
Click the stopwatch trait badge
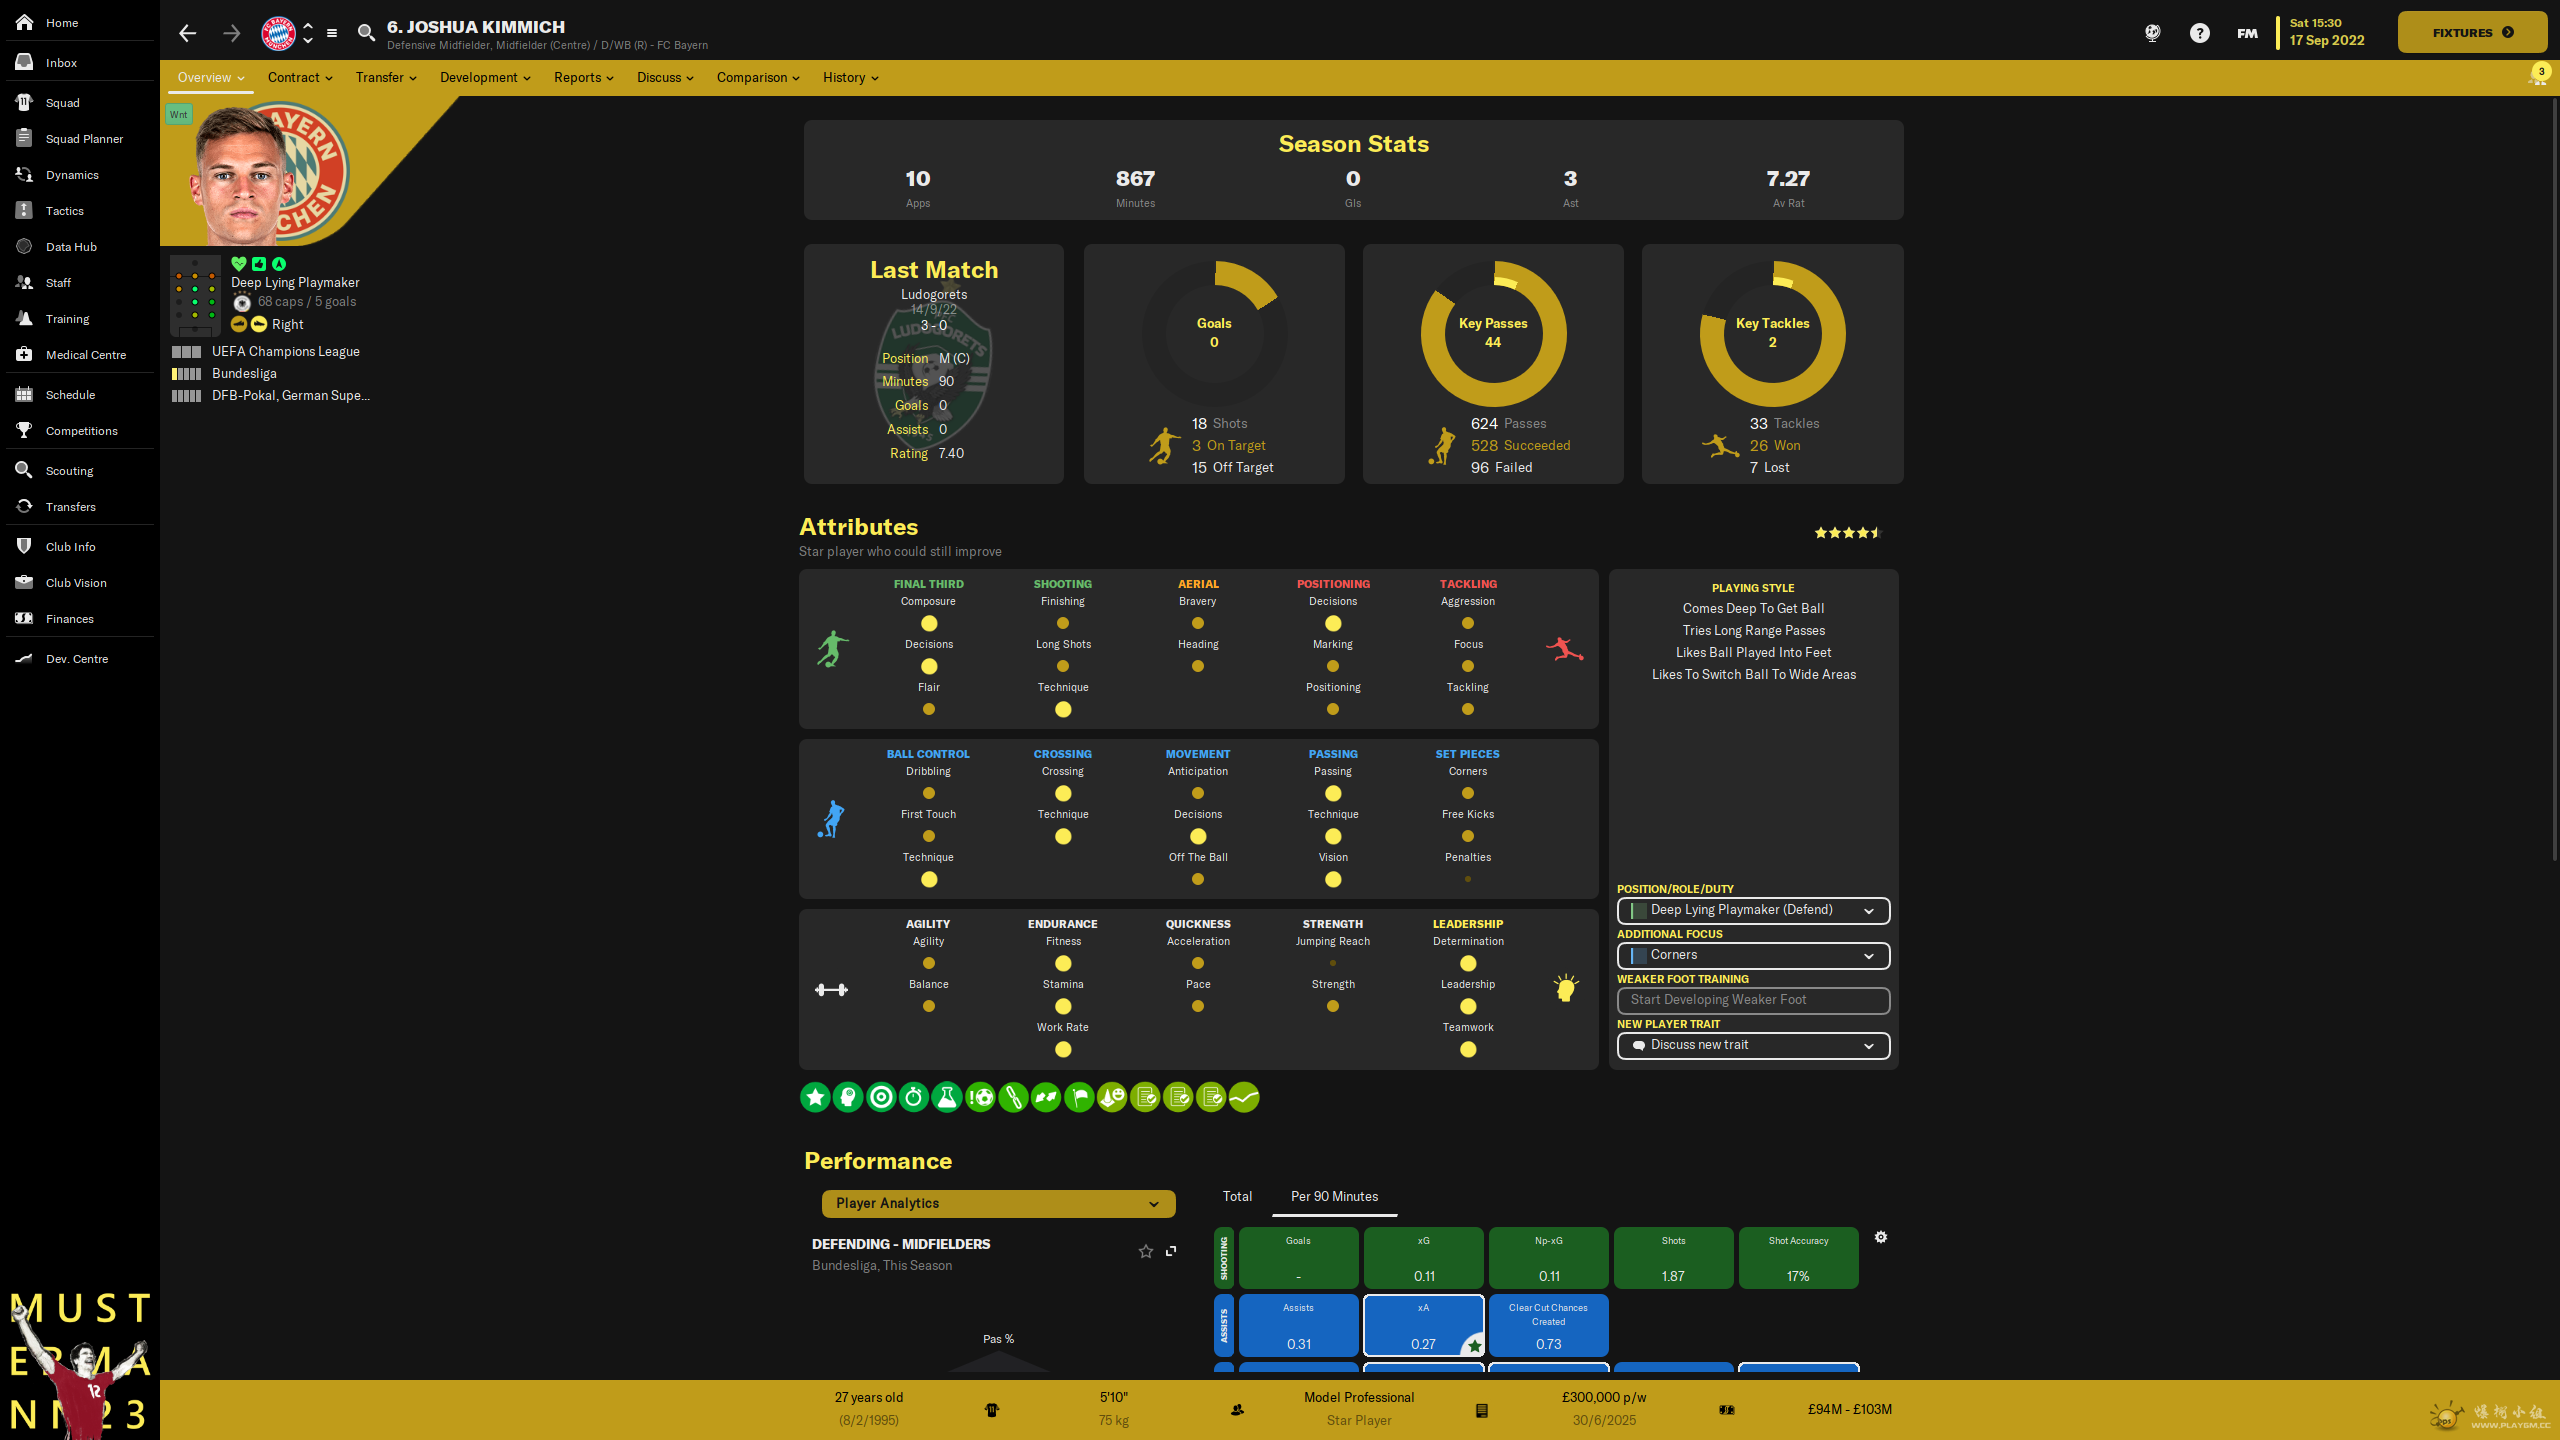point(914,1097)
